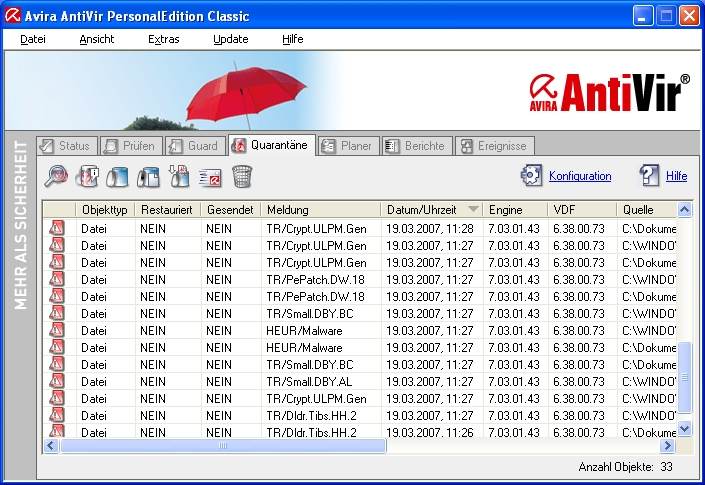
Task: Click the restore-to-location icon with document
Action: coord(148,177)
